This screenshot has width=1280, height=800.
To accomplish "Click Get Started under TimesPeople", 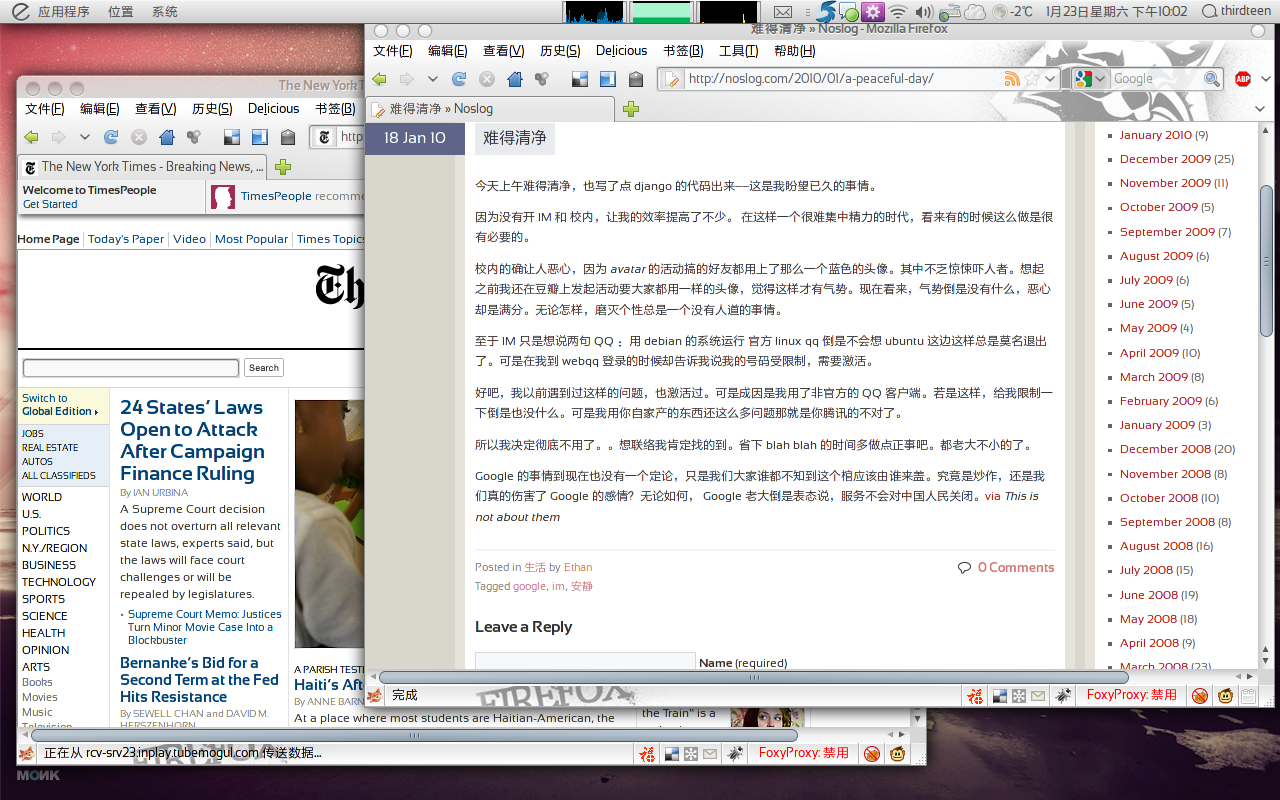I will (x=50, y=204).
